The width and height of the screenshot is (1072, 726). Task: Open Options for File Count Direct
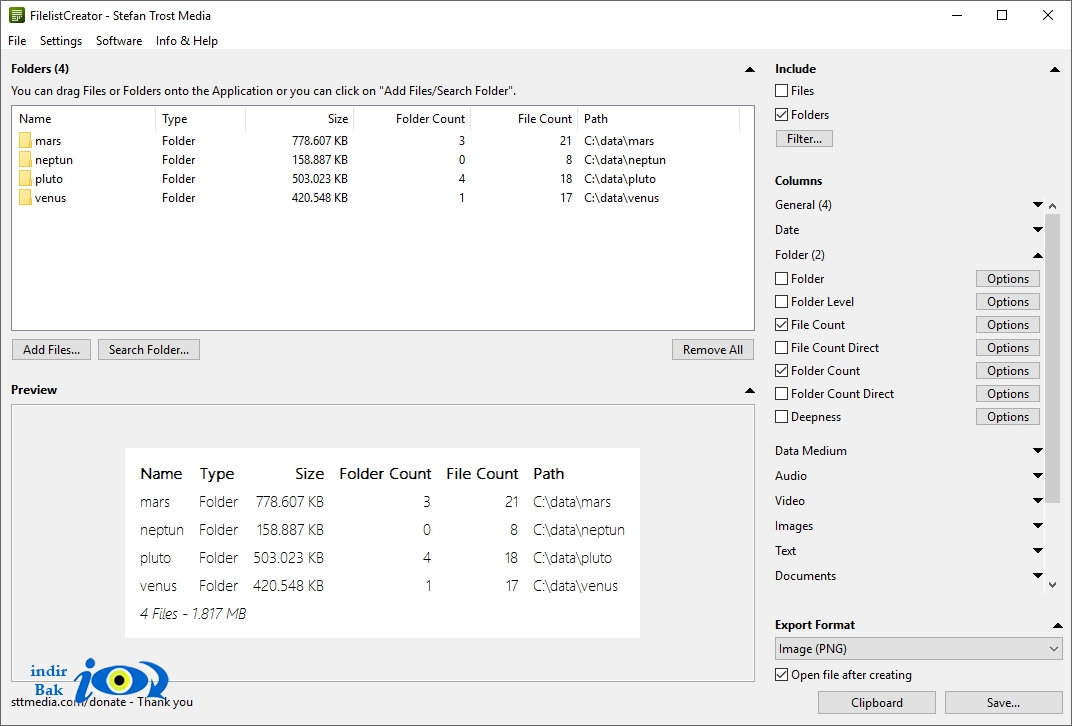(x=1008, y=348)
